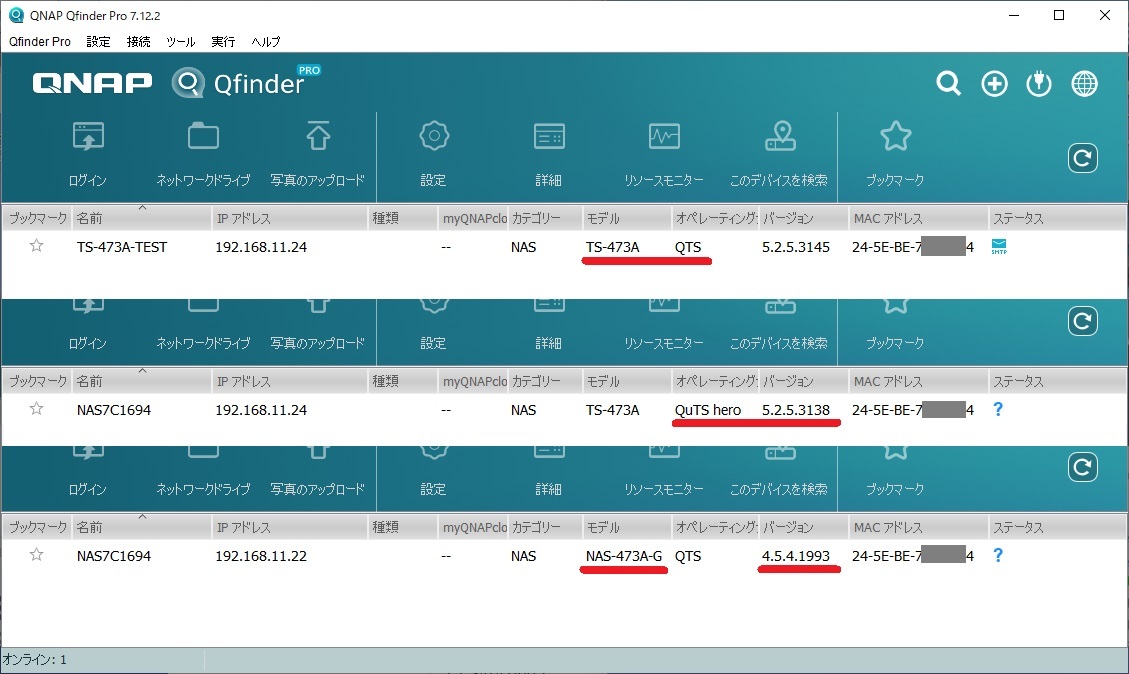Screen dimensions: 1129x674
Task: Select the NAS7C1694 name in the QuTS hero row
Action: pos(114,410)
